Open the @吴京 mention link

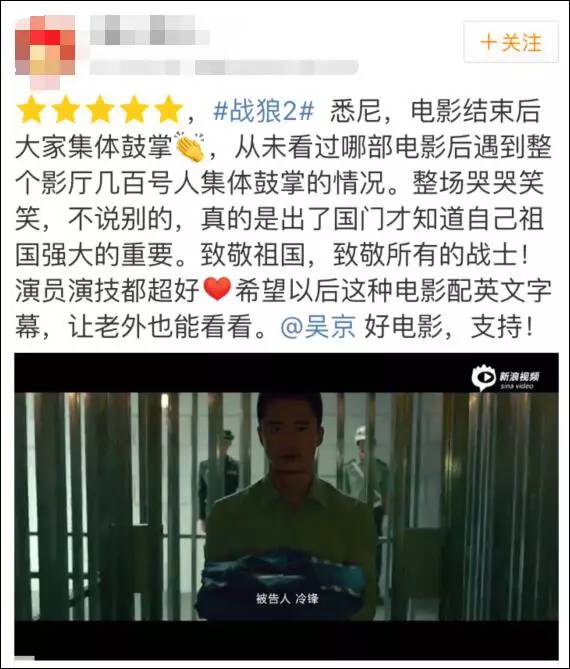[x=318, y=327]
